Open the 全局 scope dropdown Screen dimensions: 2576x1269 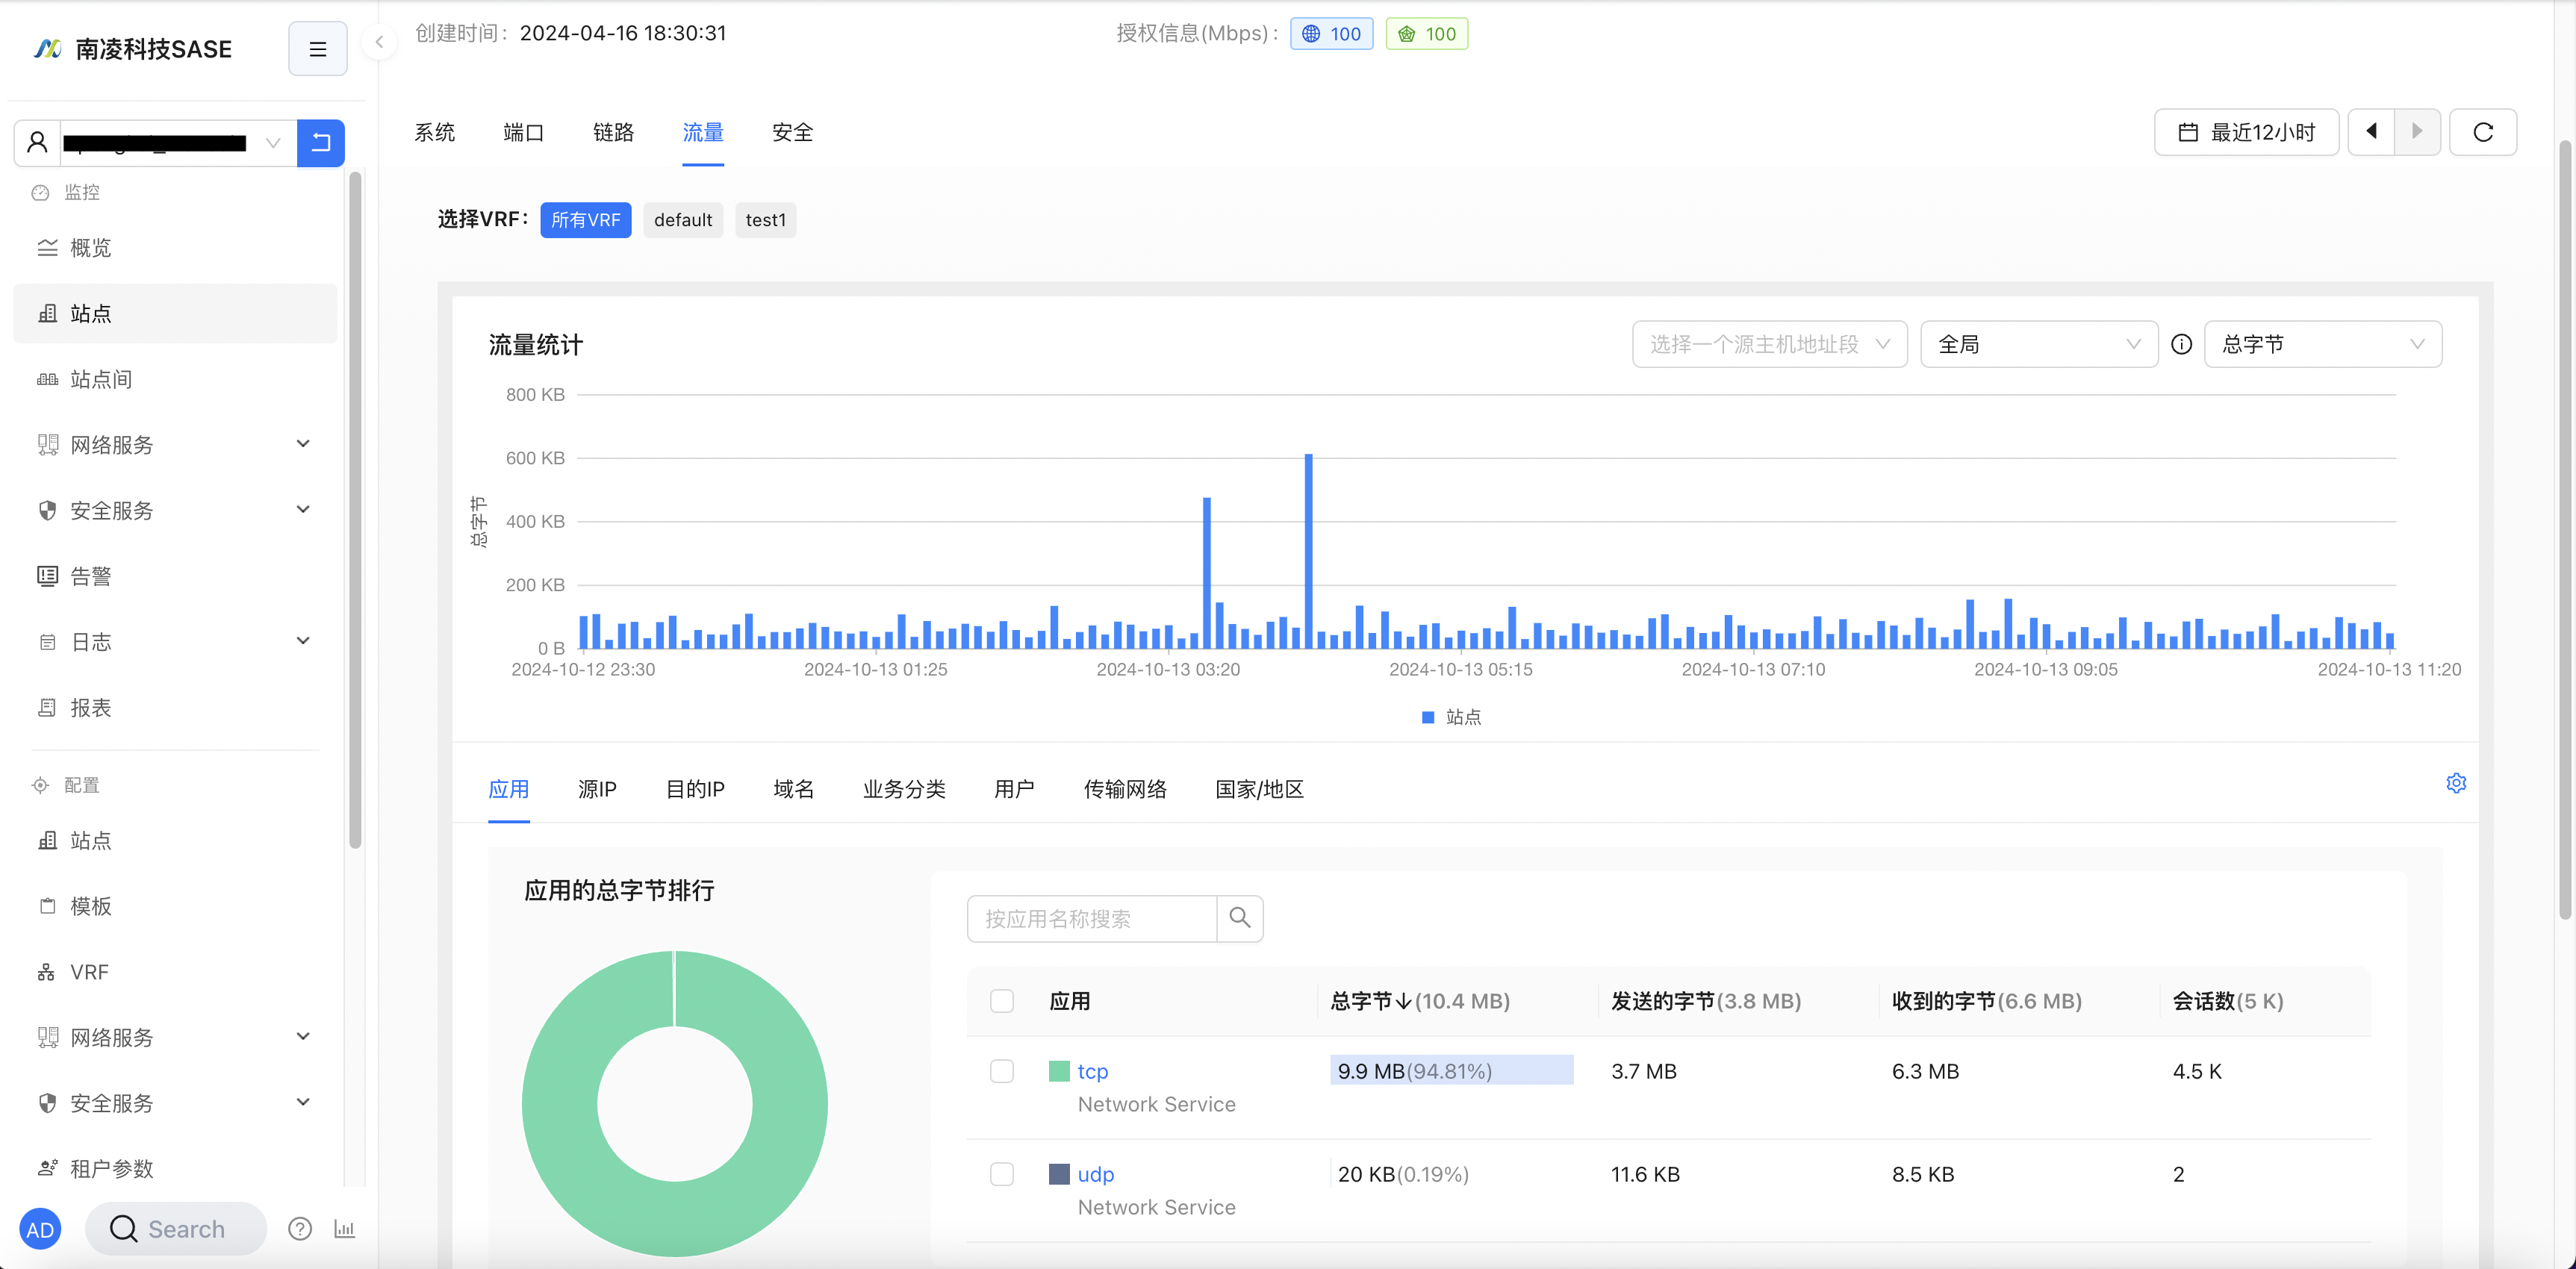click(x=2039, y=344)
